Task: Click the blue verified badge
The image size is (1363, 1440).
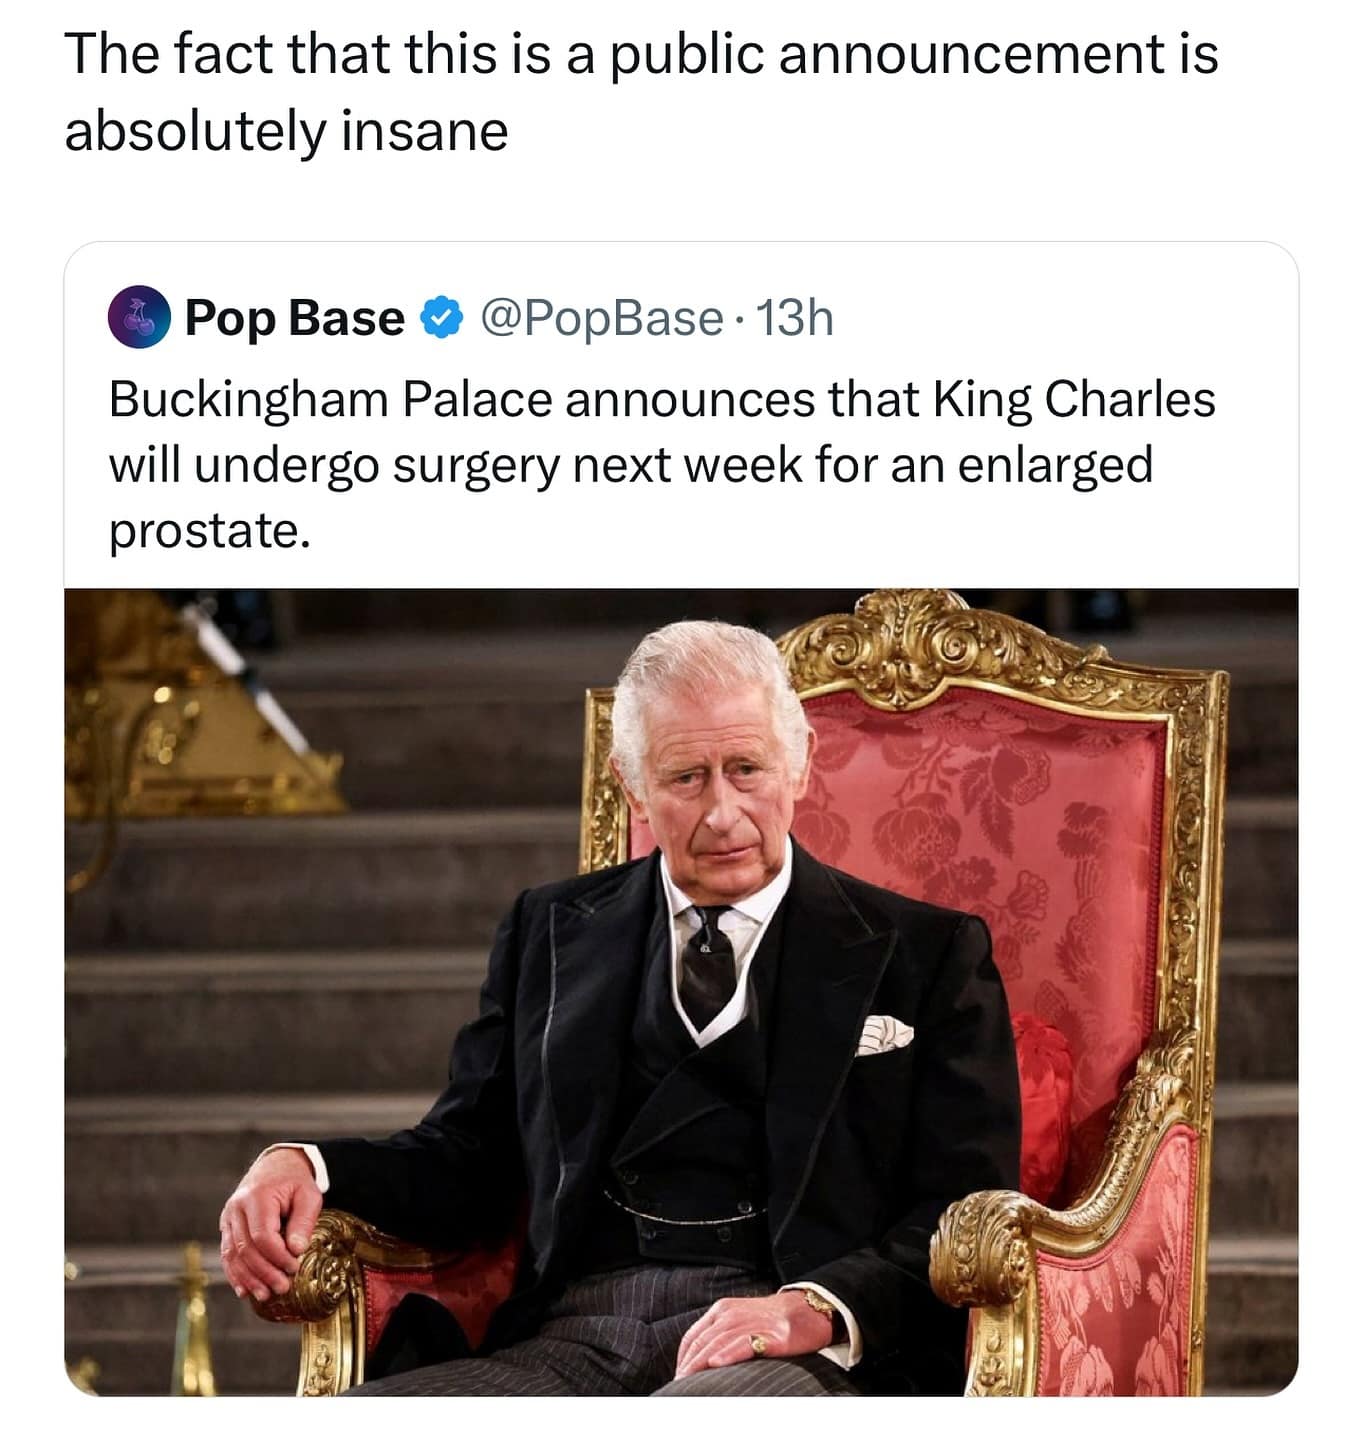Action: (x=441, y=318)
